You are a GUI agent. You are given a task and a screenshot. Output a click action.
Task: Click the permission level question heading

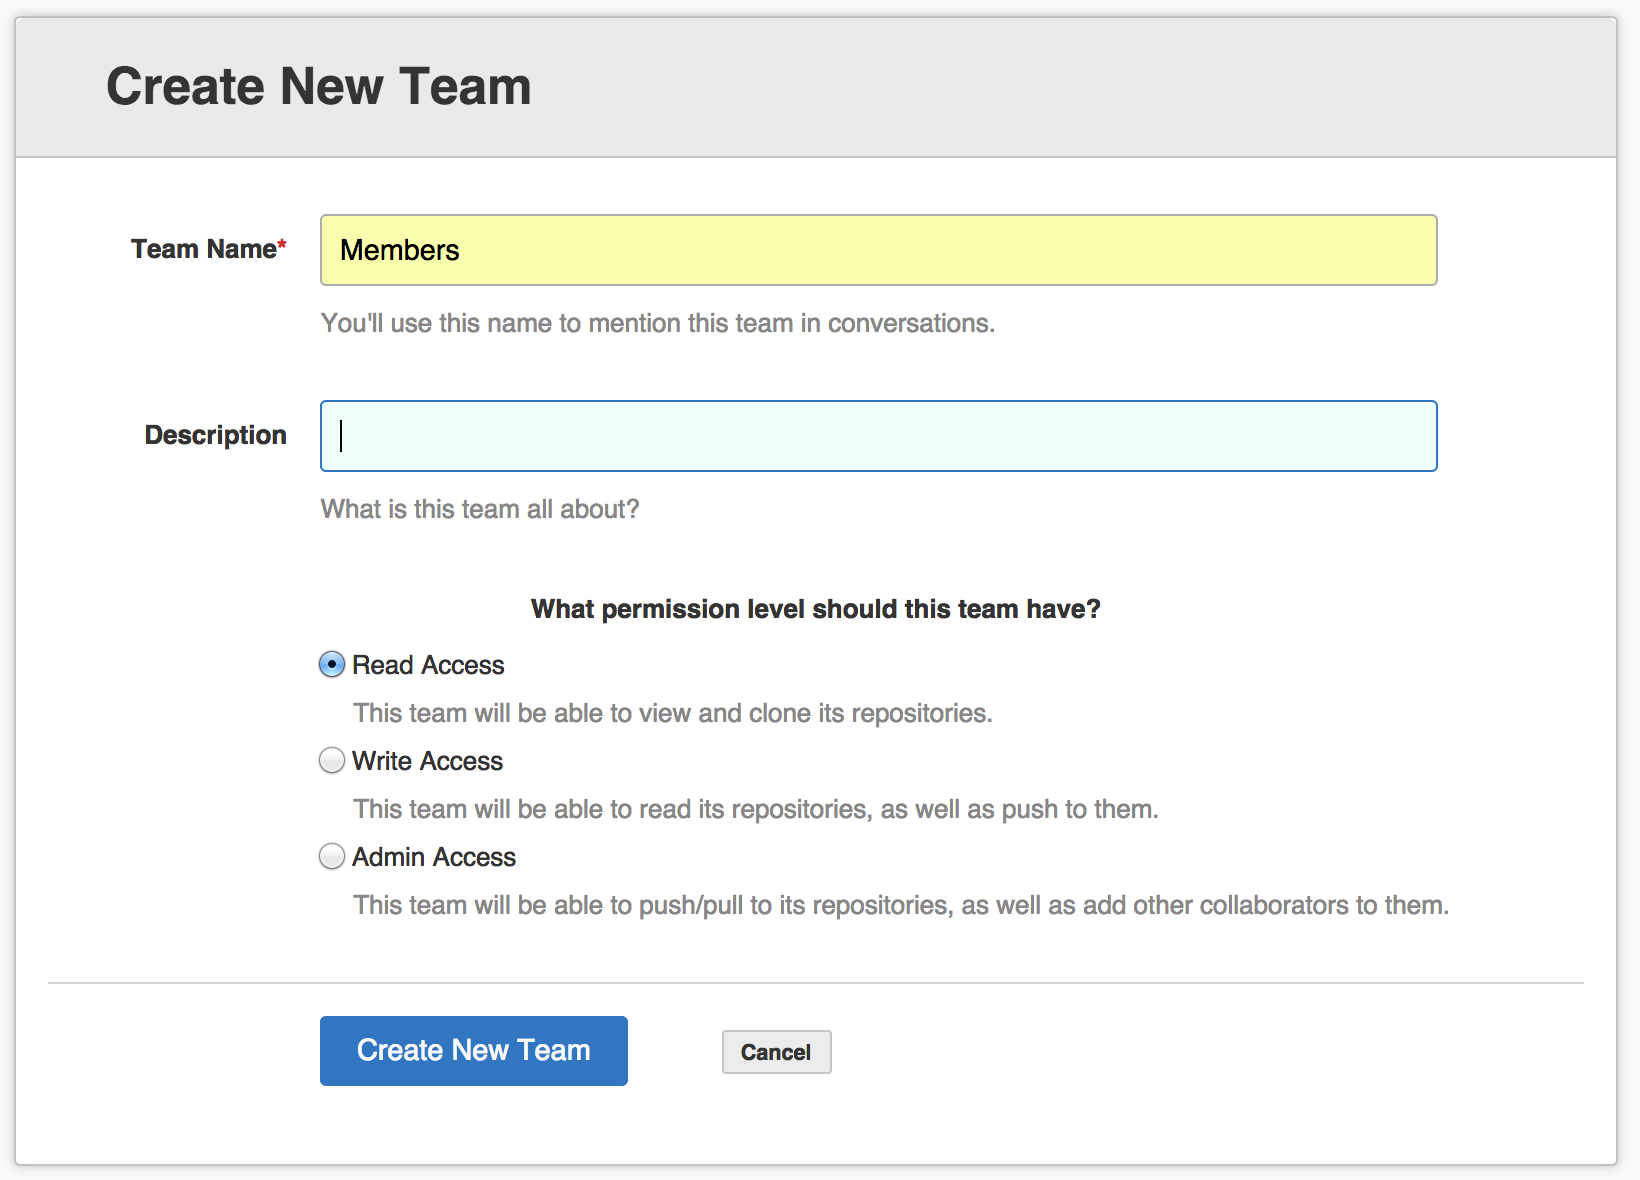coord(816,609)
